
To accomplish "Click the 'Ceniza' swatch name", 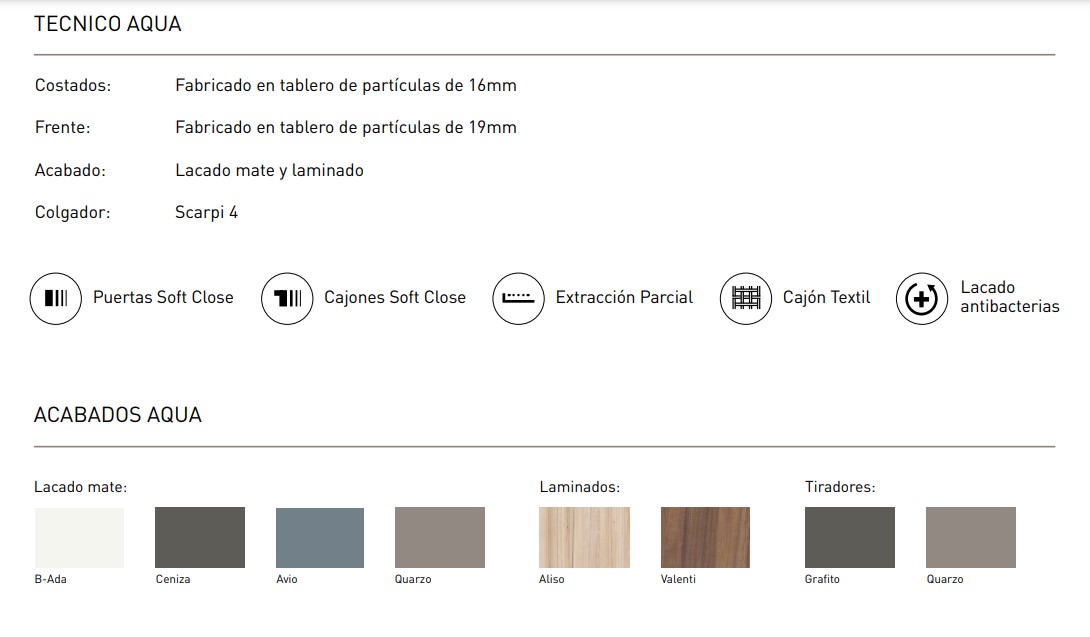I will 173,579.
